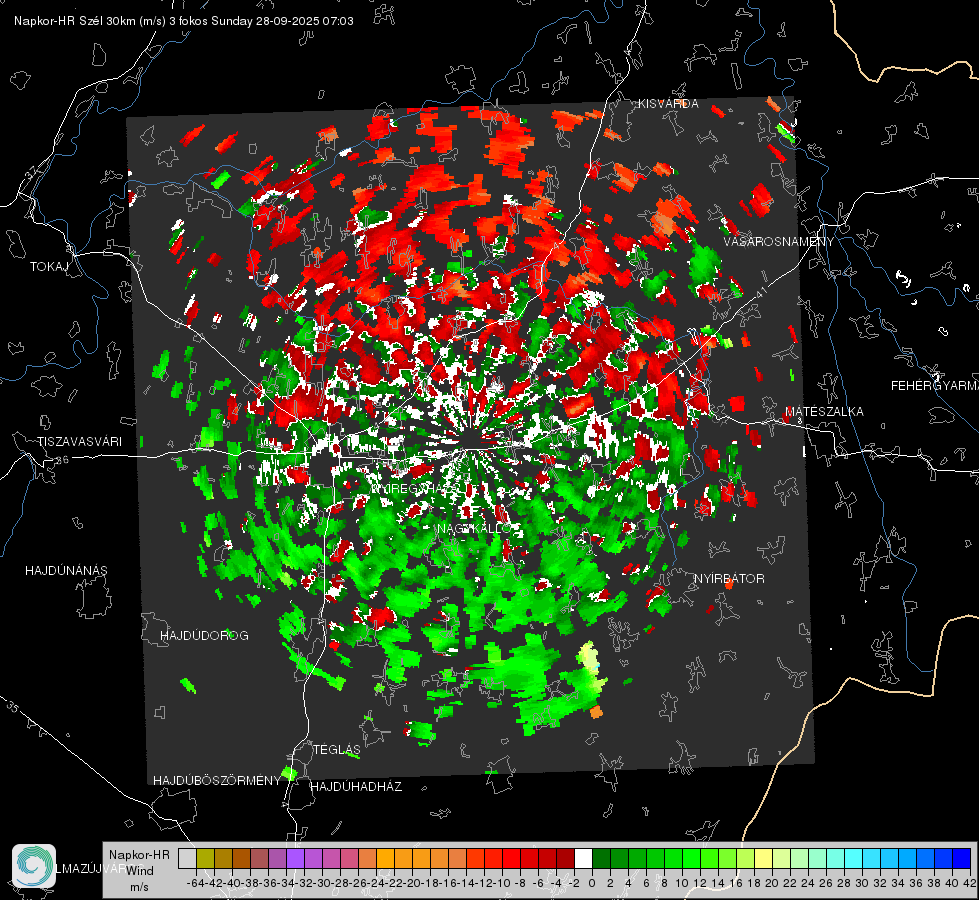This screenshot has height=900, width=979.
Task: Click the map title with date 28-09-2025
Action: (184, 21)
